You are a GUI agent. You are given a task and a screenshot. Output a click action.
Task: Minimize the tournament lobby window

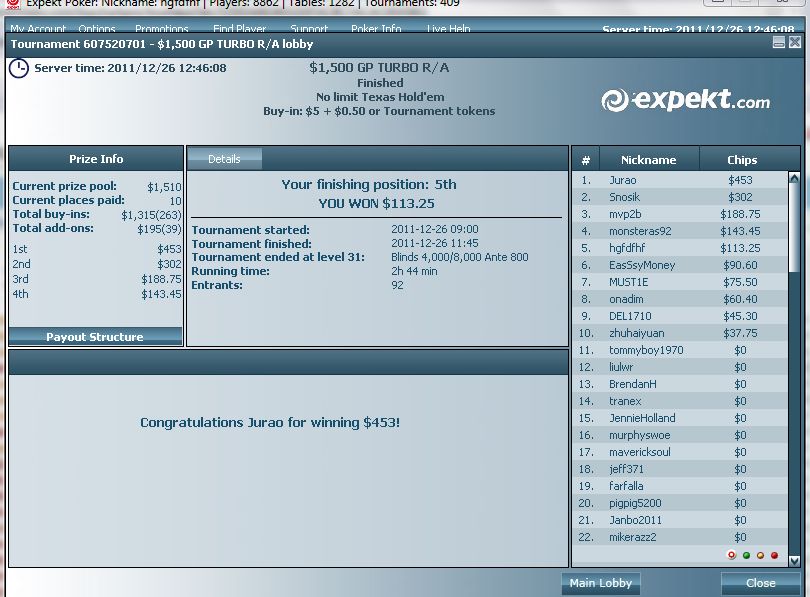779,42
